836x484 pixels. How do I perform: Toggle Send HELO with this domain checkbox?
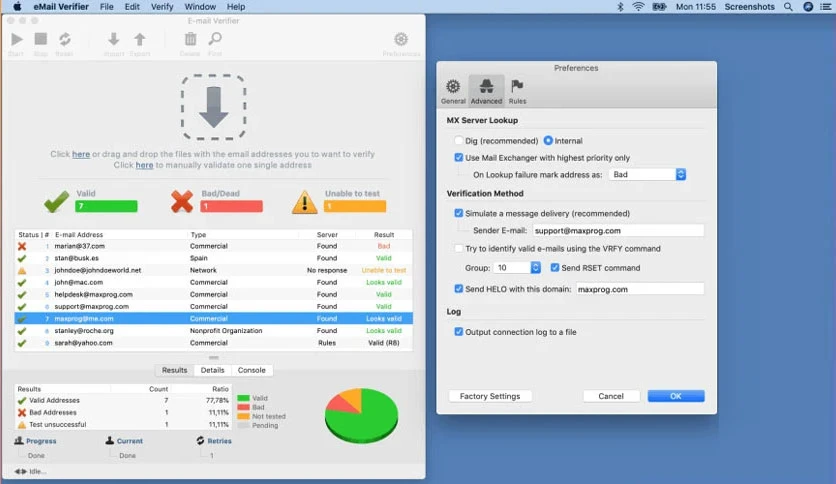pos(459,288)
